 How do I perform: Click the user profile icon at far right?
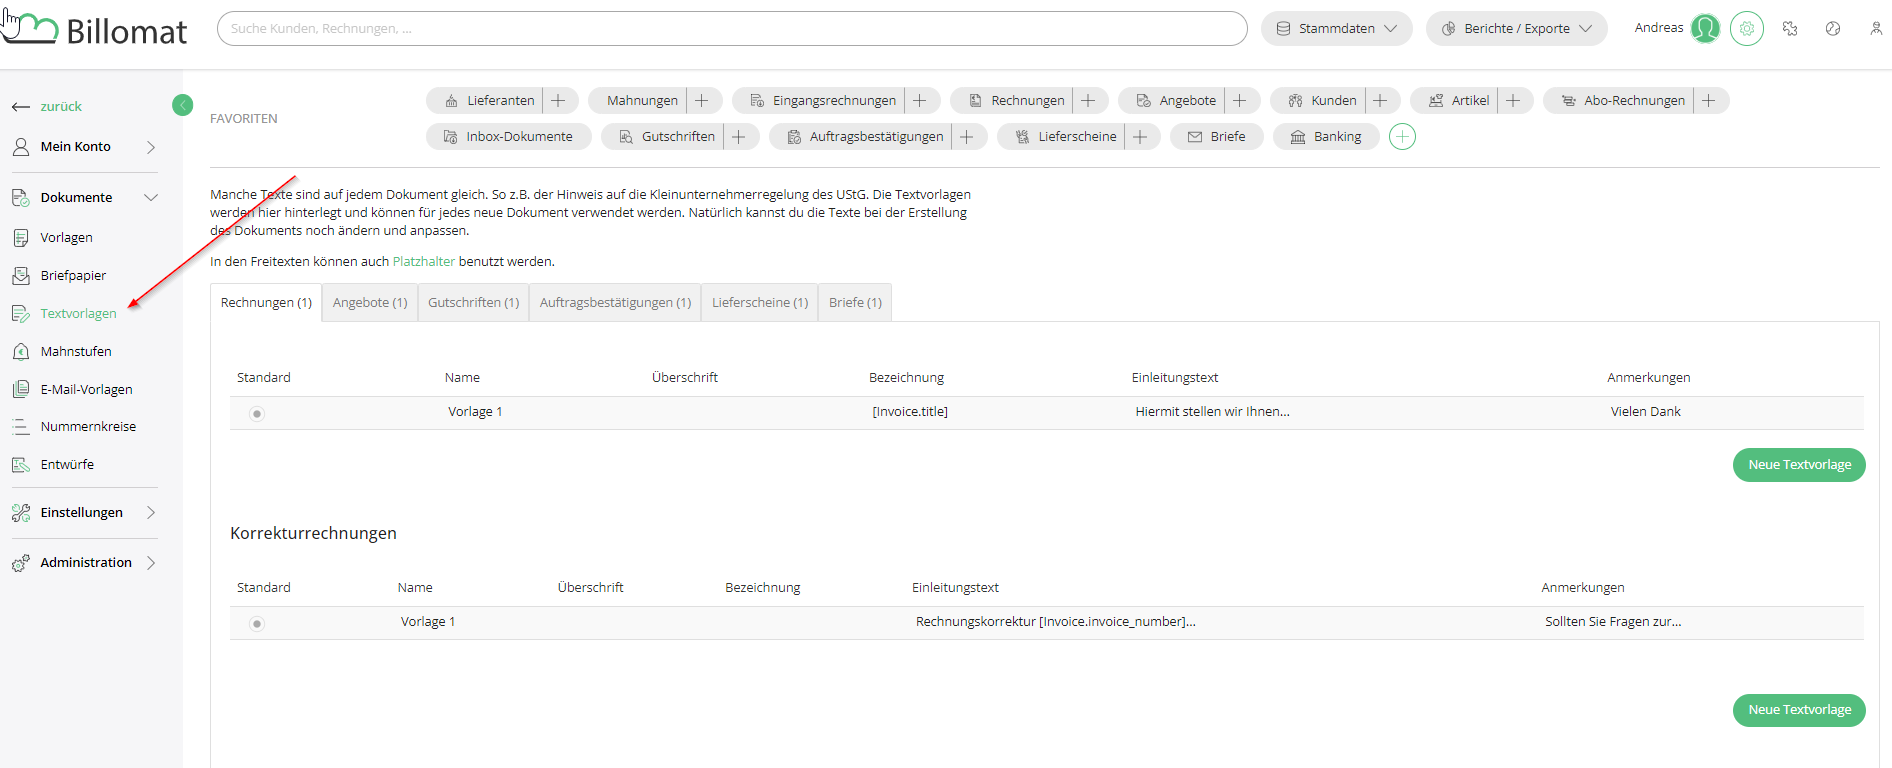point(1876,29)
